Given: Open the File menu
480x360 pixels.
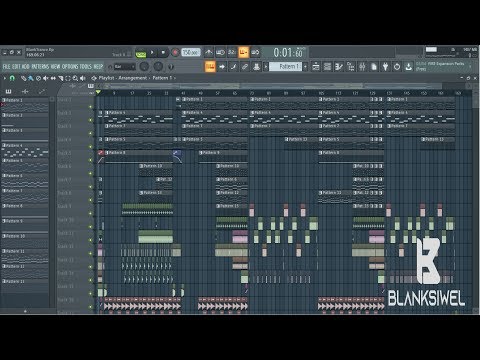Looking at the screenshot, I should [7, 67].
